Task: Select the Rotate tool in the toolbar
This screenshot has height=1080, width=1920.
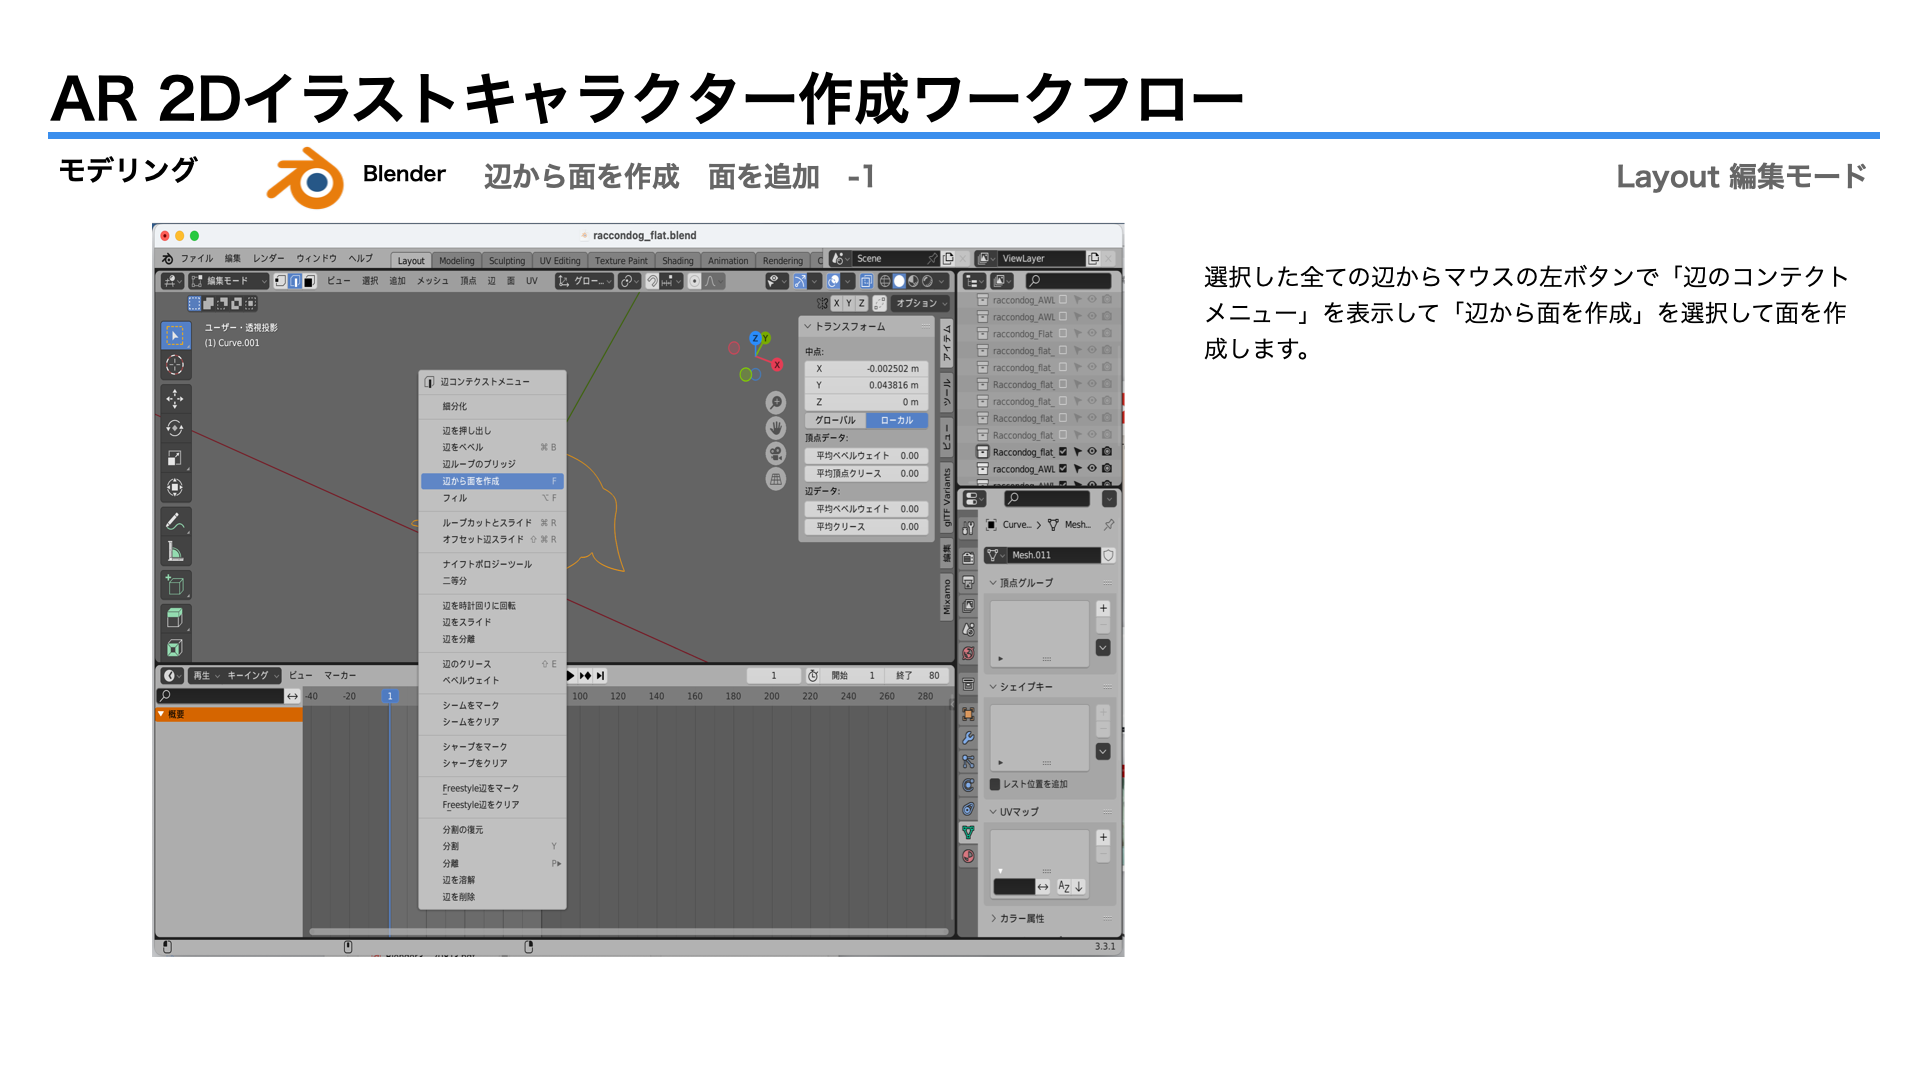Action: click(175, 429)
